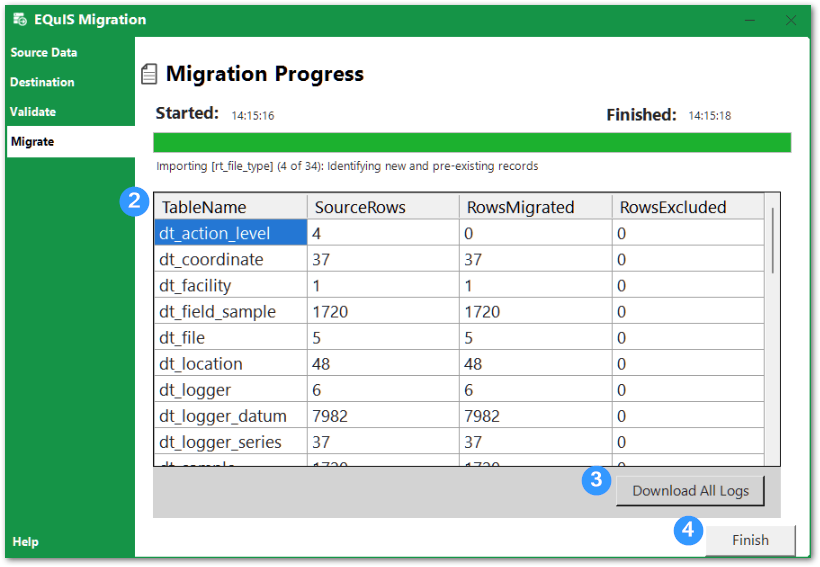Close the EQuIS Migration window

pos(791,20)
